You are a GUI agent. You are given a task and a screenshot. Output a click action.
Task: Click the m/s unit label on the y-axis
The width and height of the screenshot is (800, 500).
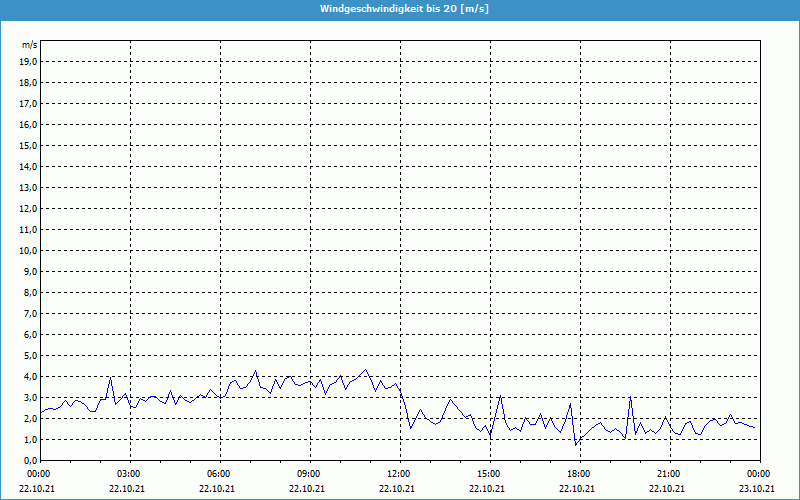(x=30, y=45)
